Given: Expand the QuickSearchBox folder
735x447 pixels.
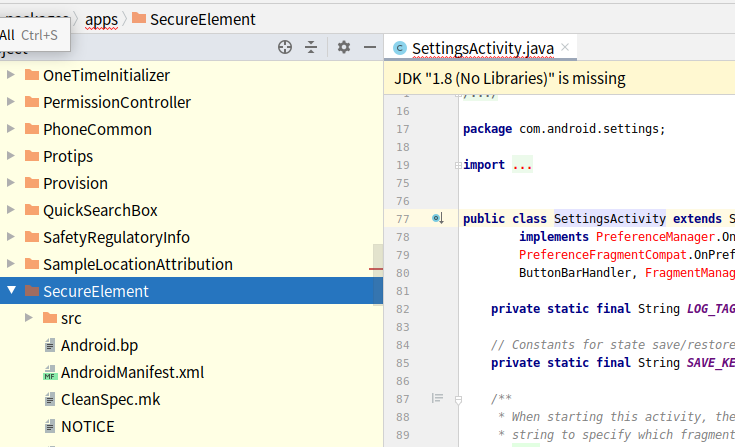Looking at the screenshot, I should [x=11, y=210].
